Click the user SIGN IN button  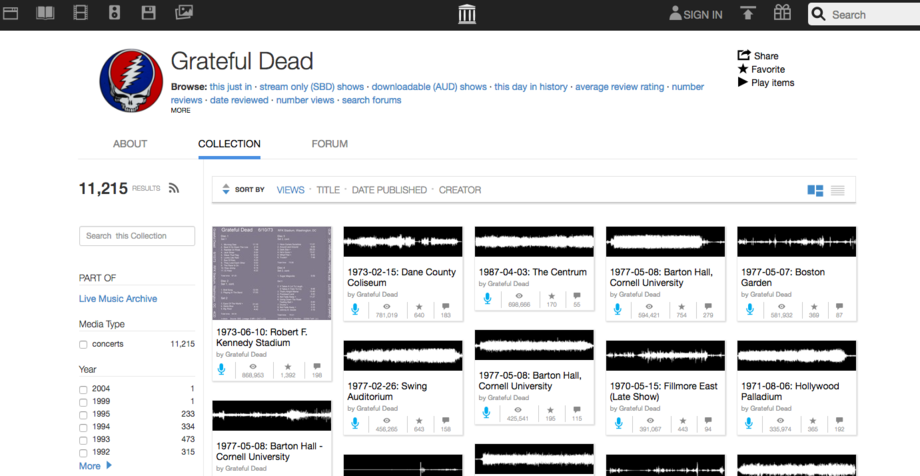click(x=696, y=14)
